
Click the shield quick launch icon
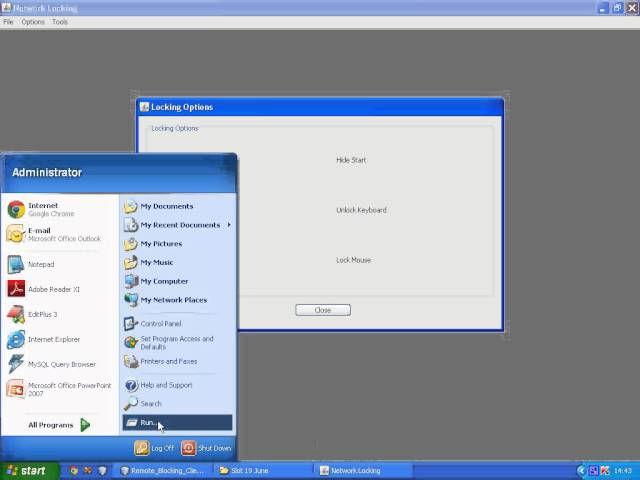[x=102, y=471]
